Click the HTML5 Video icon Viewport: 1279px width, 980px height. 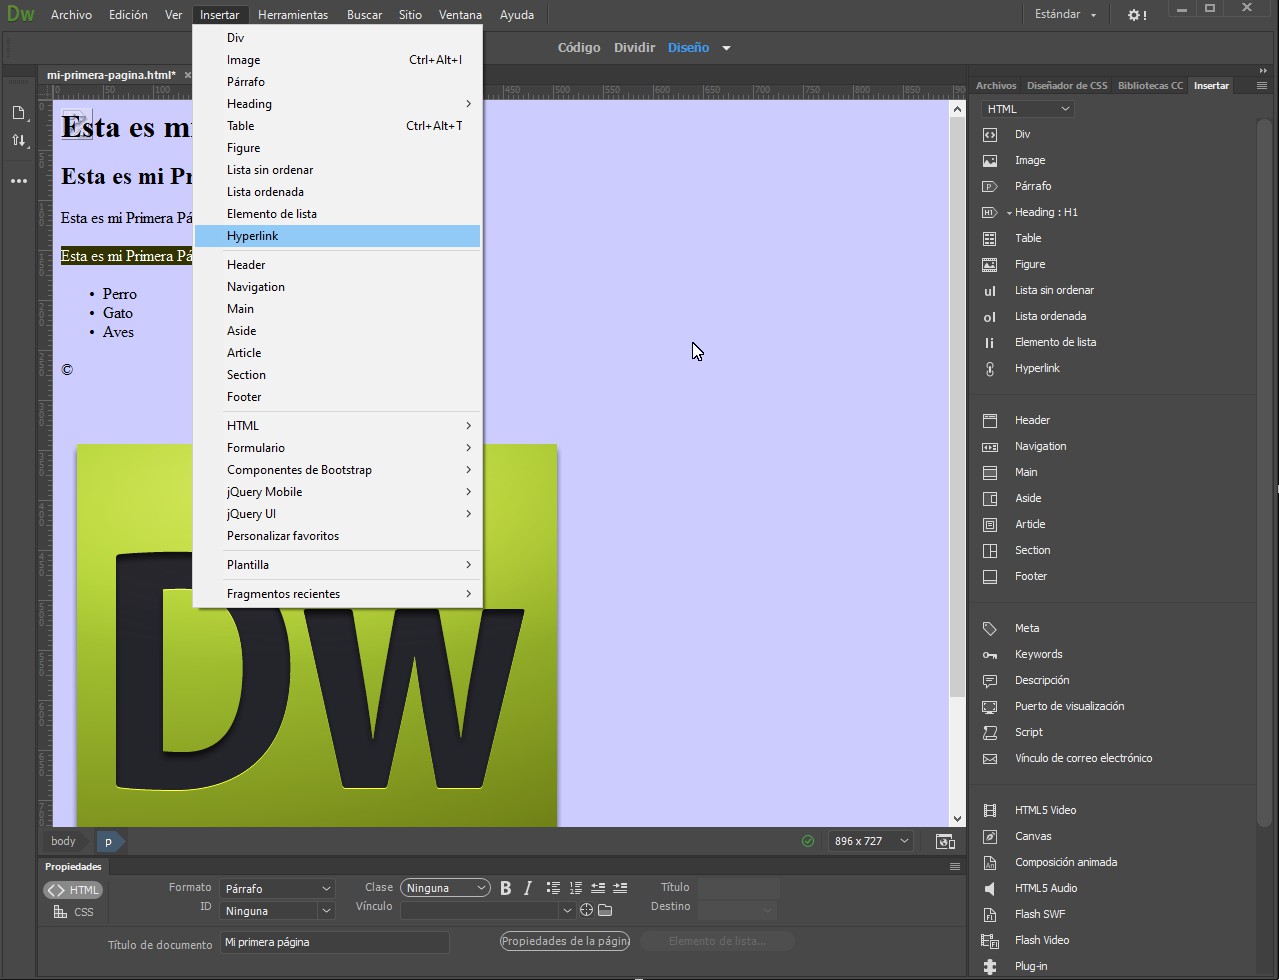990,810
